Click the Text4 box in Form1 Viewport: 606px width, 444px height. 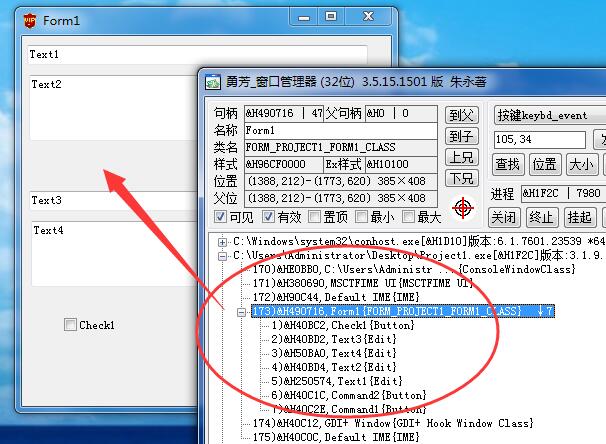(115, 254)
